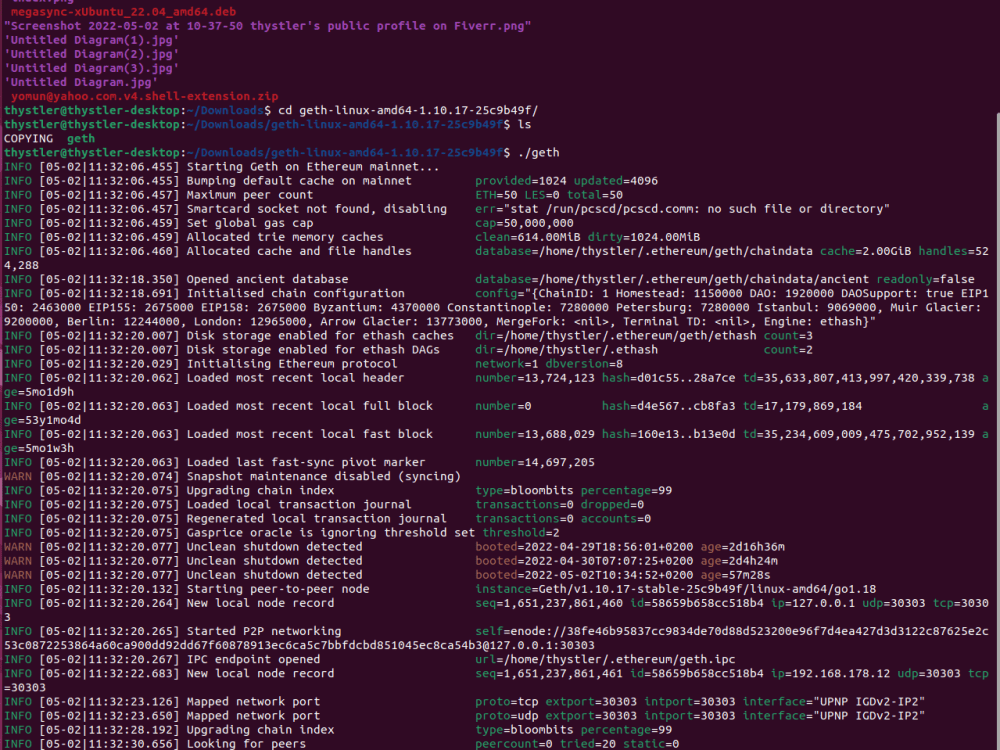Image resolution: width=1000 pixels, height=750 pixels.
Task: Select the 'dbversion=8' value
Action: [584, 364]
